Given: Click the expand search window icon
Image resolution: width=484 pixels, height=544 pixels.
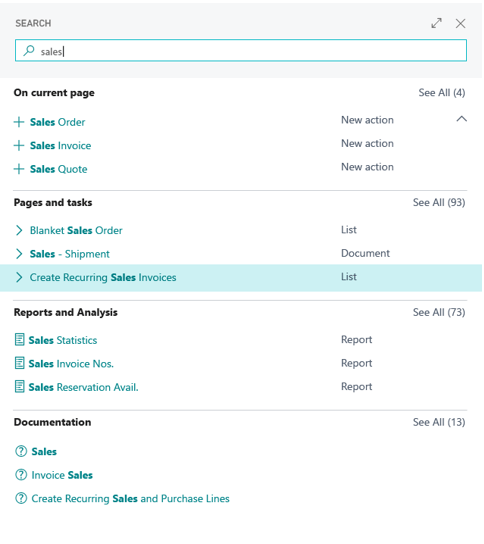Looking at the screenshot, I should click(438, 23).
